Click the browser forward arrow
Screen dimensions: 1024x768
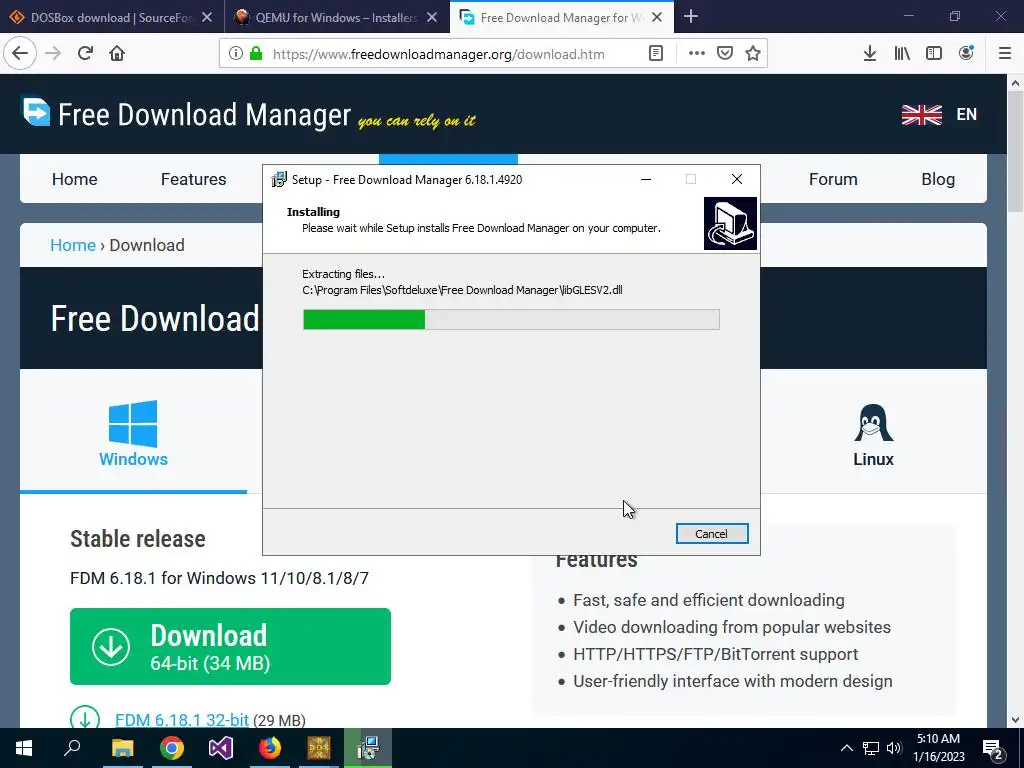(53, 54)
